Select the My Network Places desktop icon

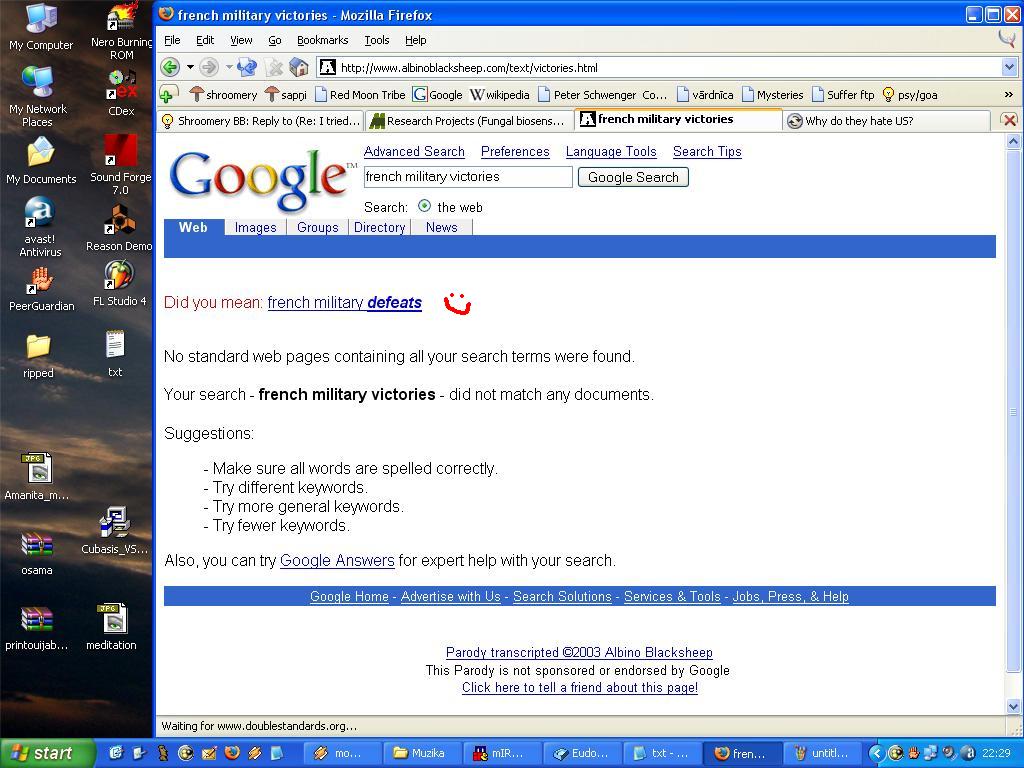point(38,97)
